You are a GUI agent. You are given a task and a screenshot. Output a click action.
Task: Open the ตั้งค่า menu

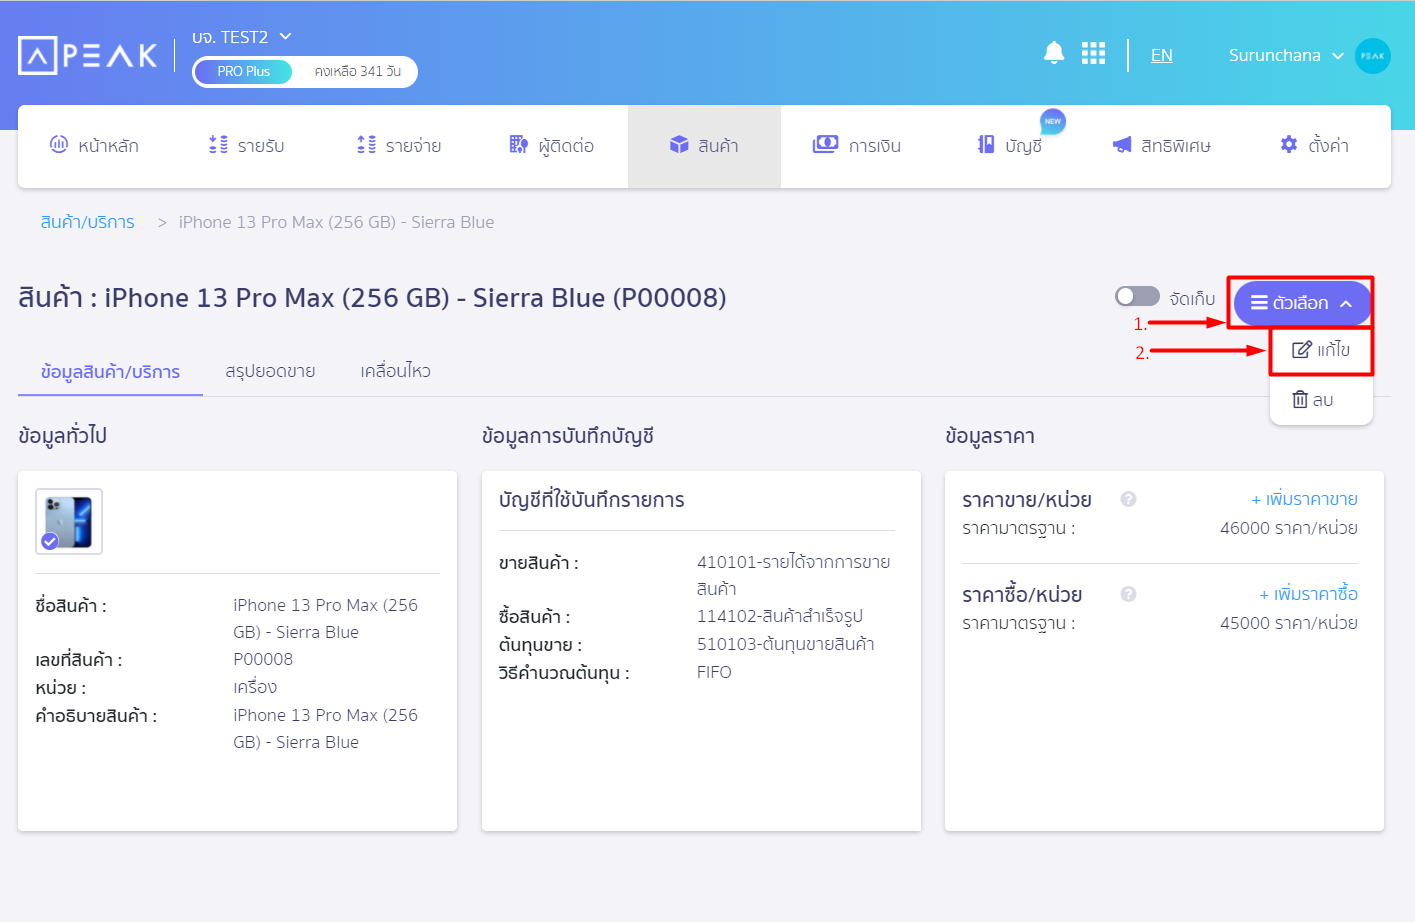1314,146
